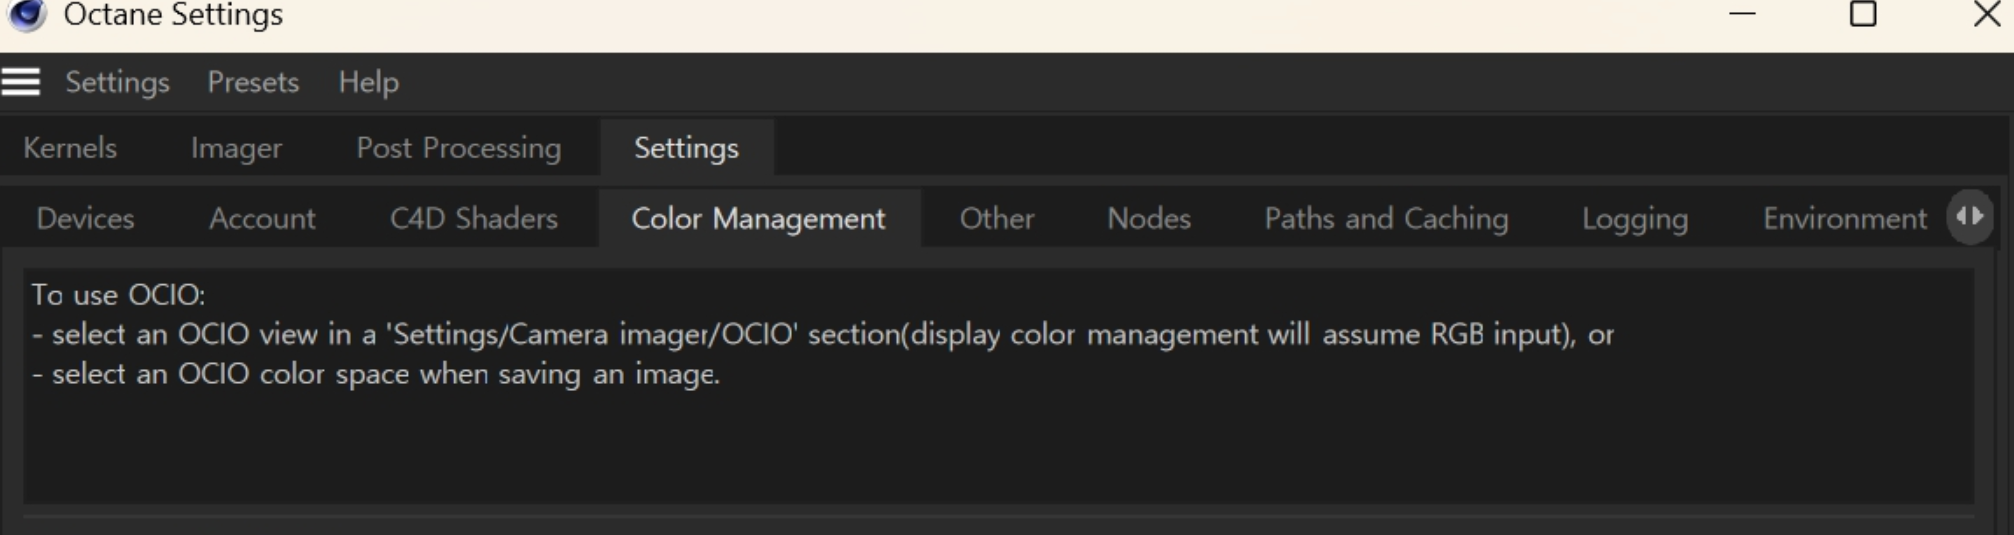Open the Help menu
This screenshot has width=2014, height=535.
click(x=368, y=82)
